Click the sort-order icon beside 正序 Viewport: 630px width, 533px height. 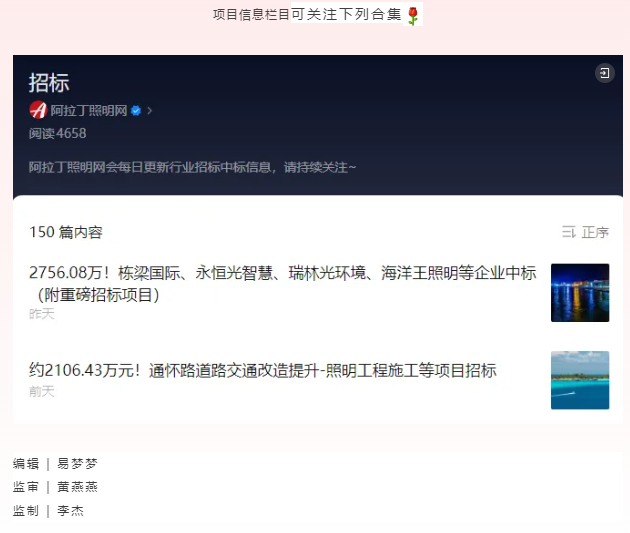[568, 232]
